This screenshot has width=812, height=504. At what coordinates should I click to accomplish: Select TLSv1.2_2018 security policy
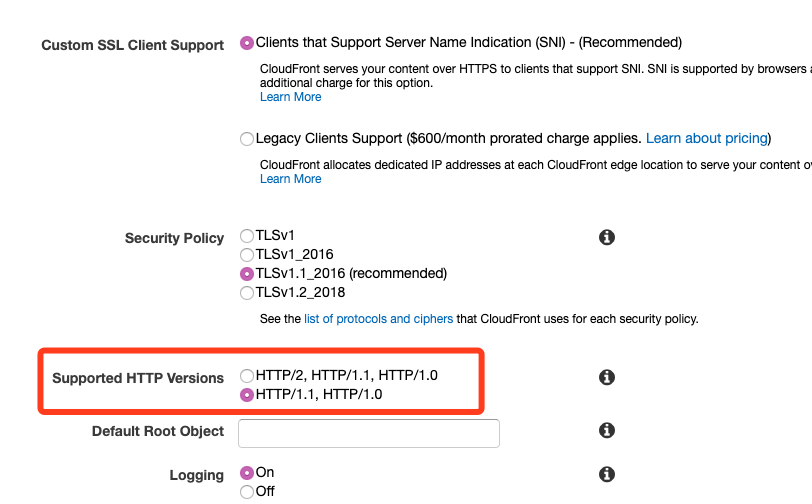coord(247,293)
